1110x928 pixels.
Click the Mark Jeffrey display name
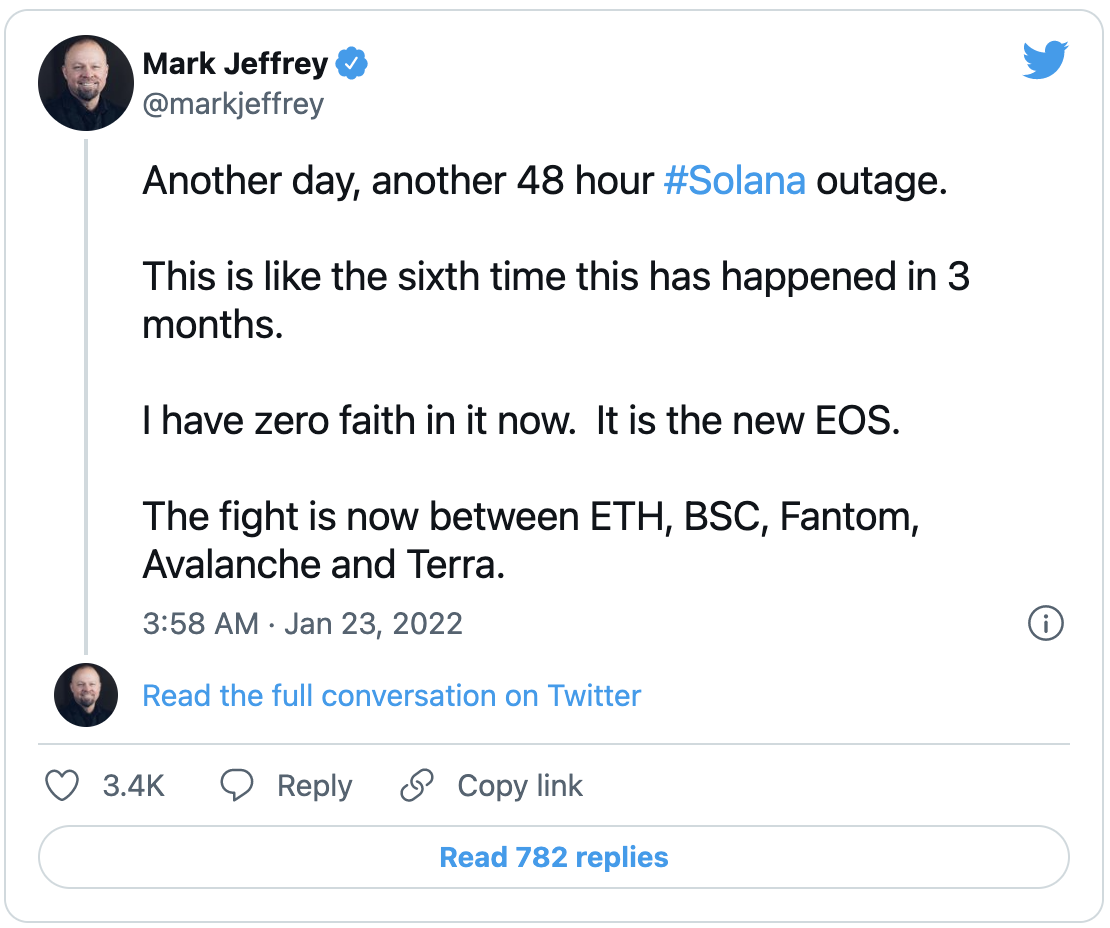[x=235, y=63]
